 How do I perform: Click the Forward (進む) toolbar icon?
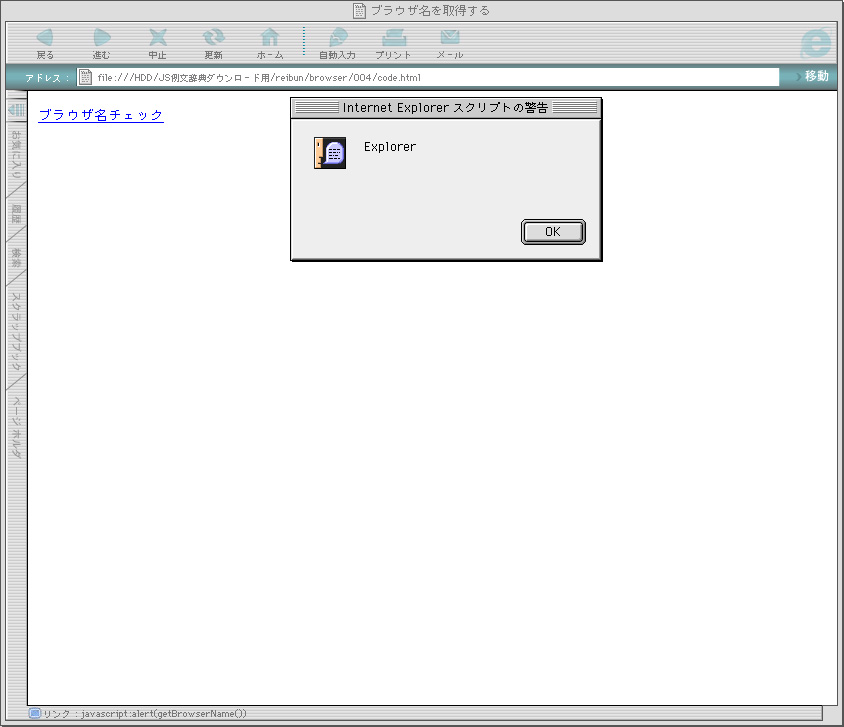[101, 38]
